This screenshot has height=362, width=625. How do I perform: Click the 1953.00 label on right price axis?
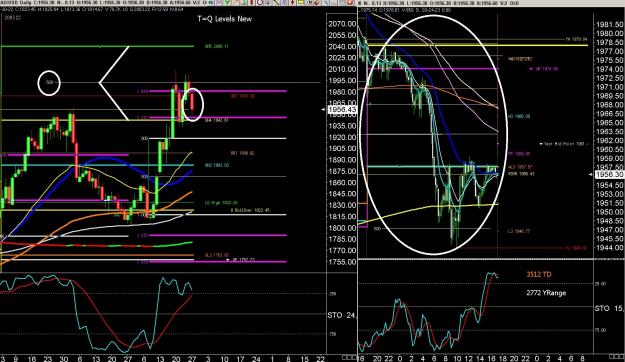coord(610,194)
